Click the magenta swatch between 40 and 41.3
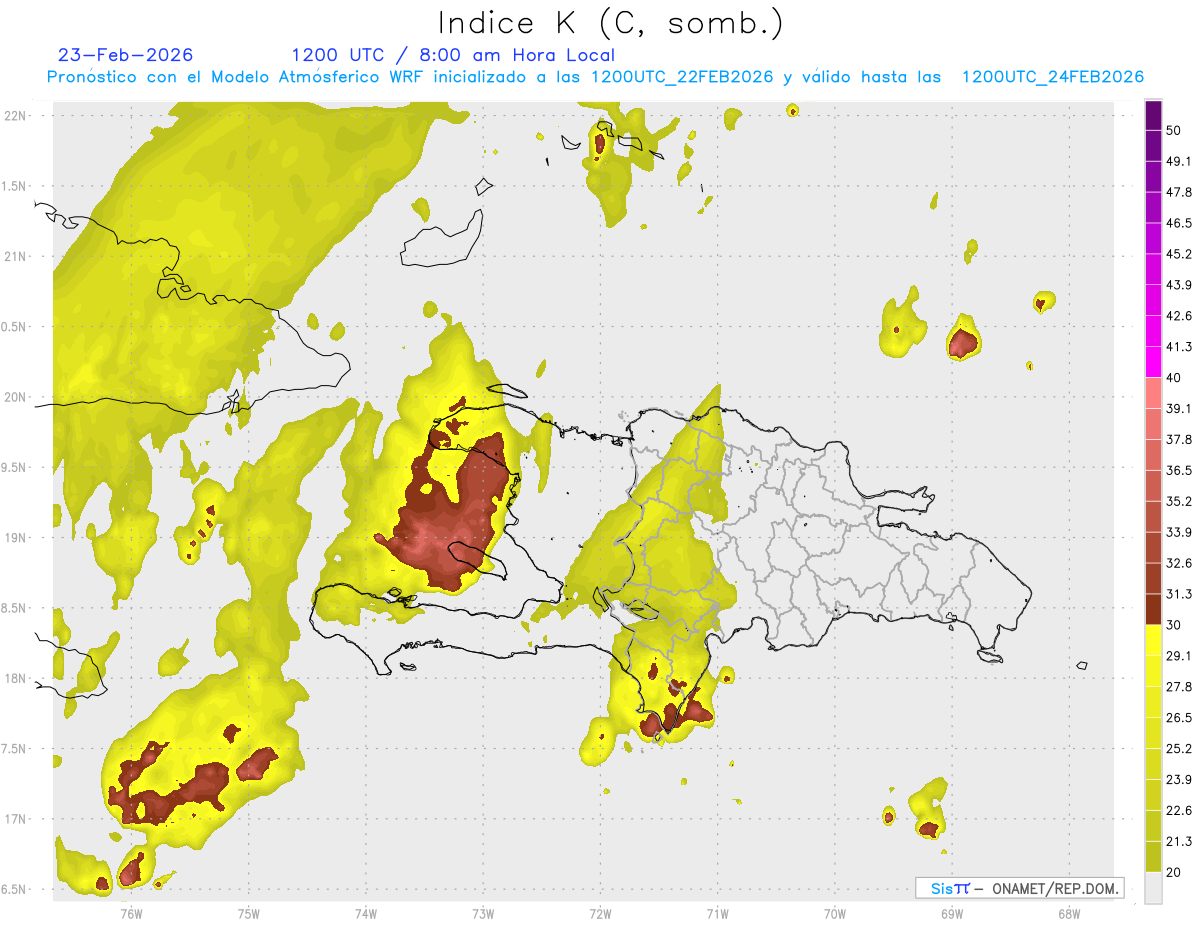The image size is (1200, 927). [x=1154, y=362]
